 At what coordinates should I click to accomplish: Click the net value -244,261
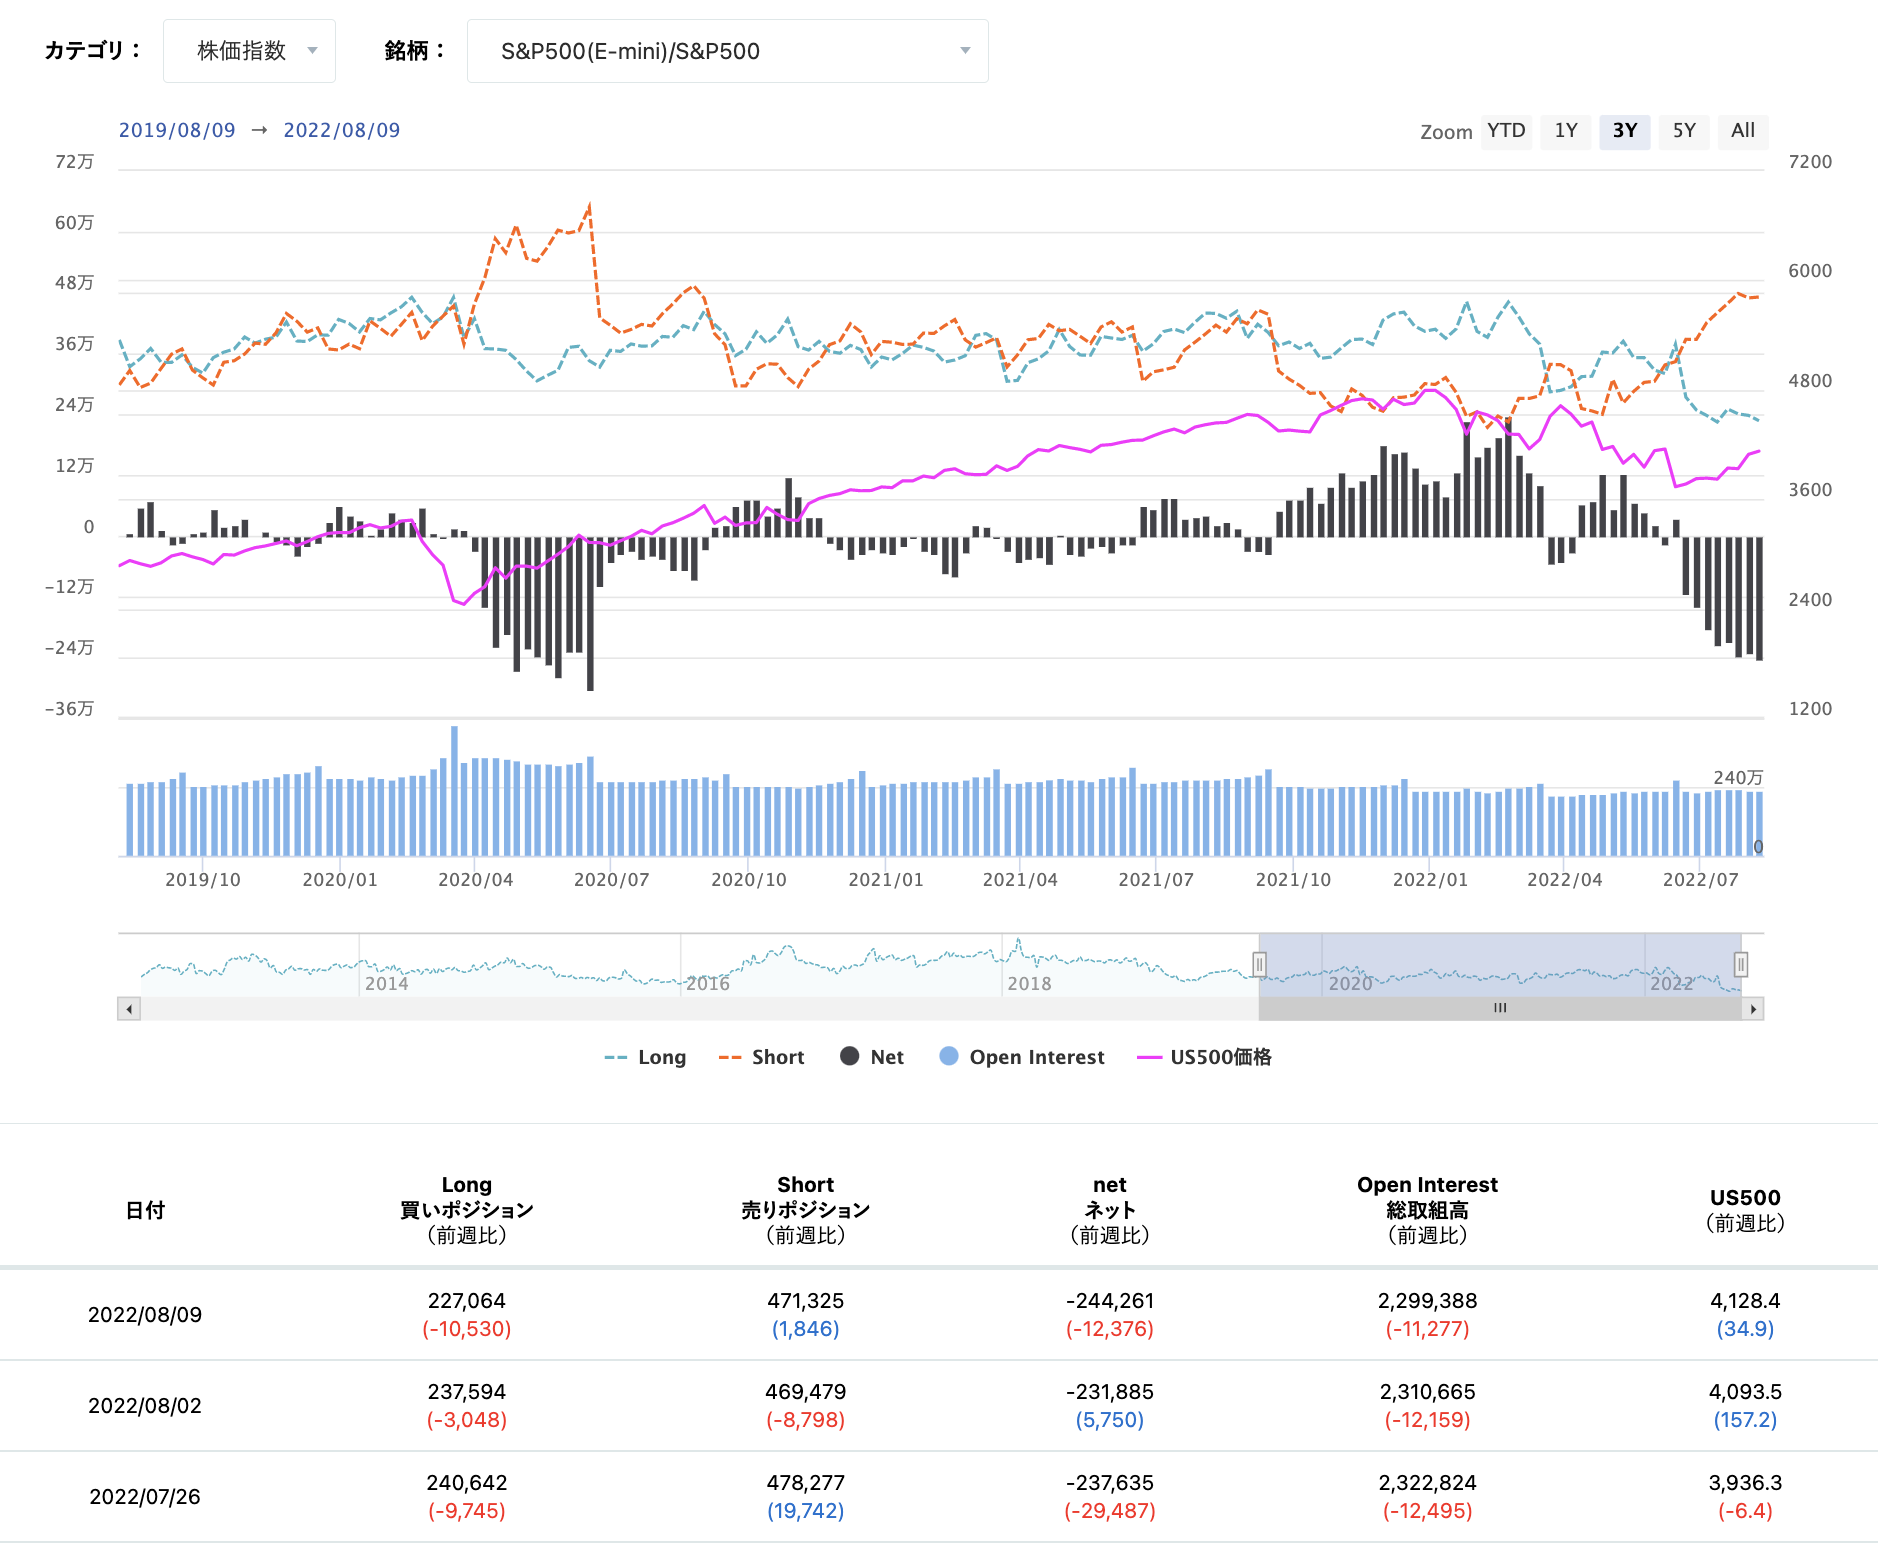point(1110,1301)
